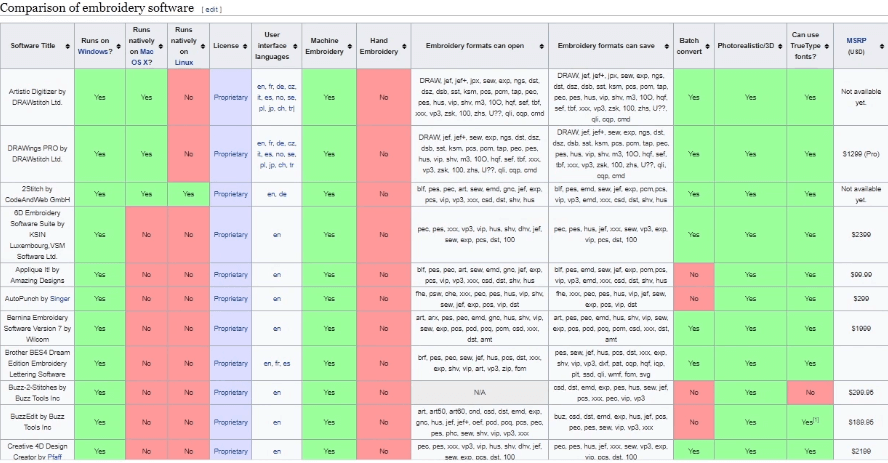
Task: Click footnote [1] in BuzzEdit TrueType cell
Action: pyautogui.click(x=816, y=420)
